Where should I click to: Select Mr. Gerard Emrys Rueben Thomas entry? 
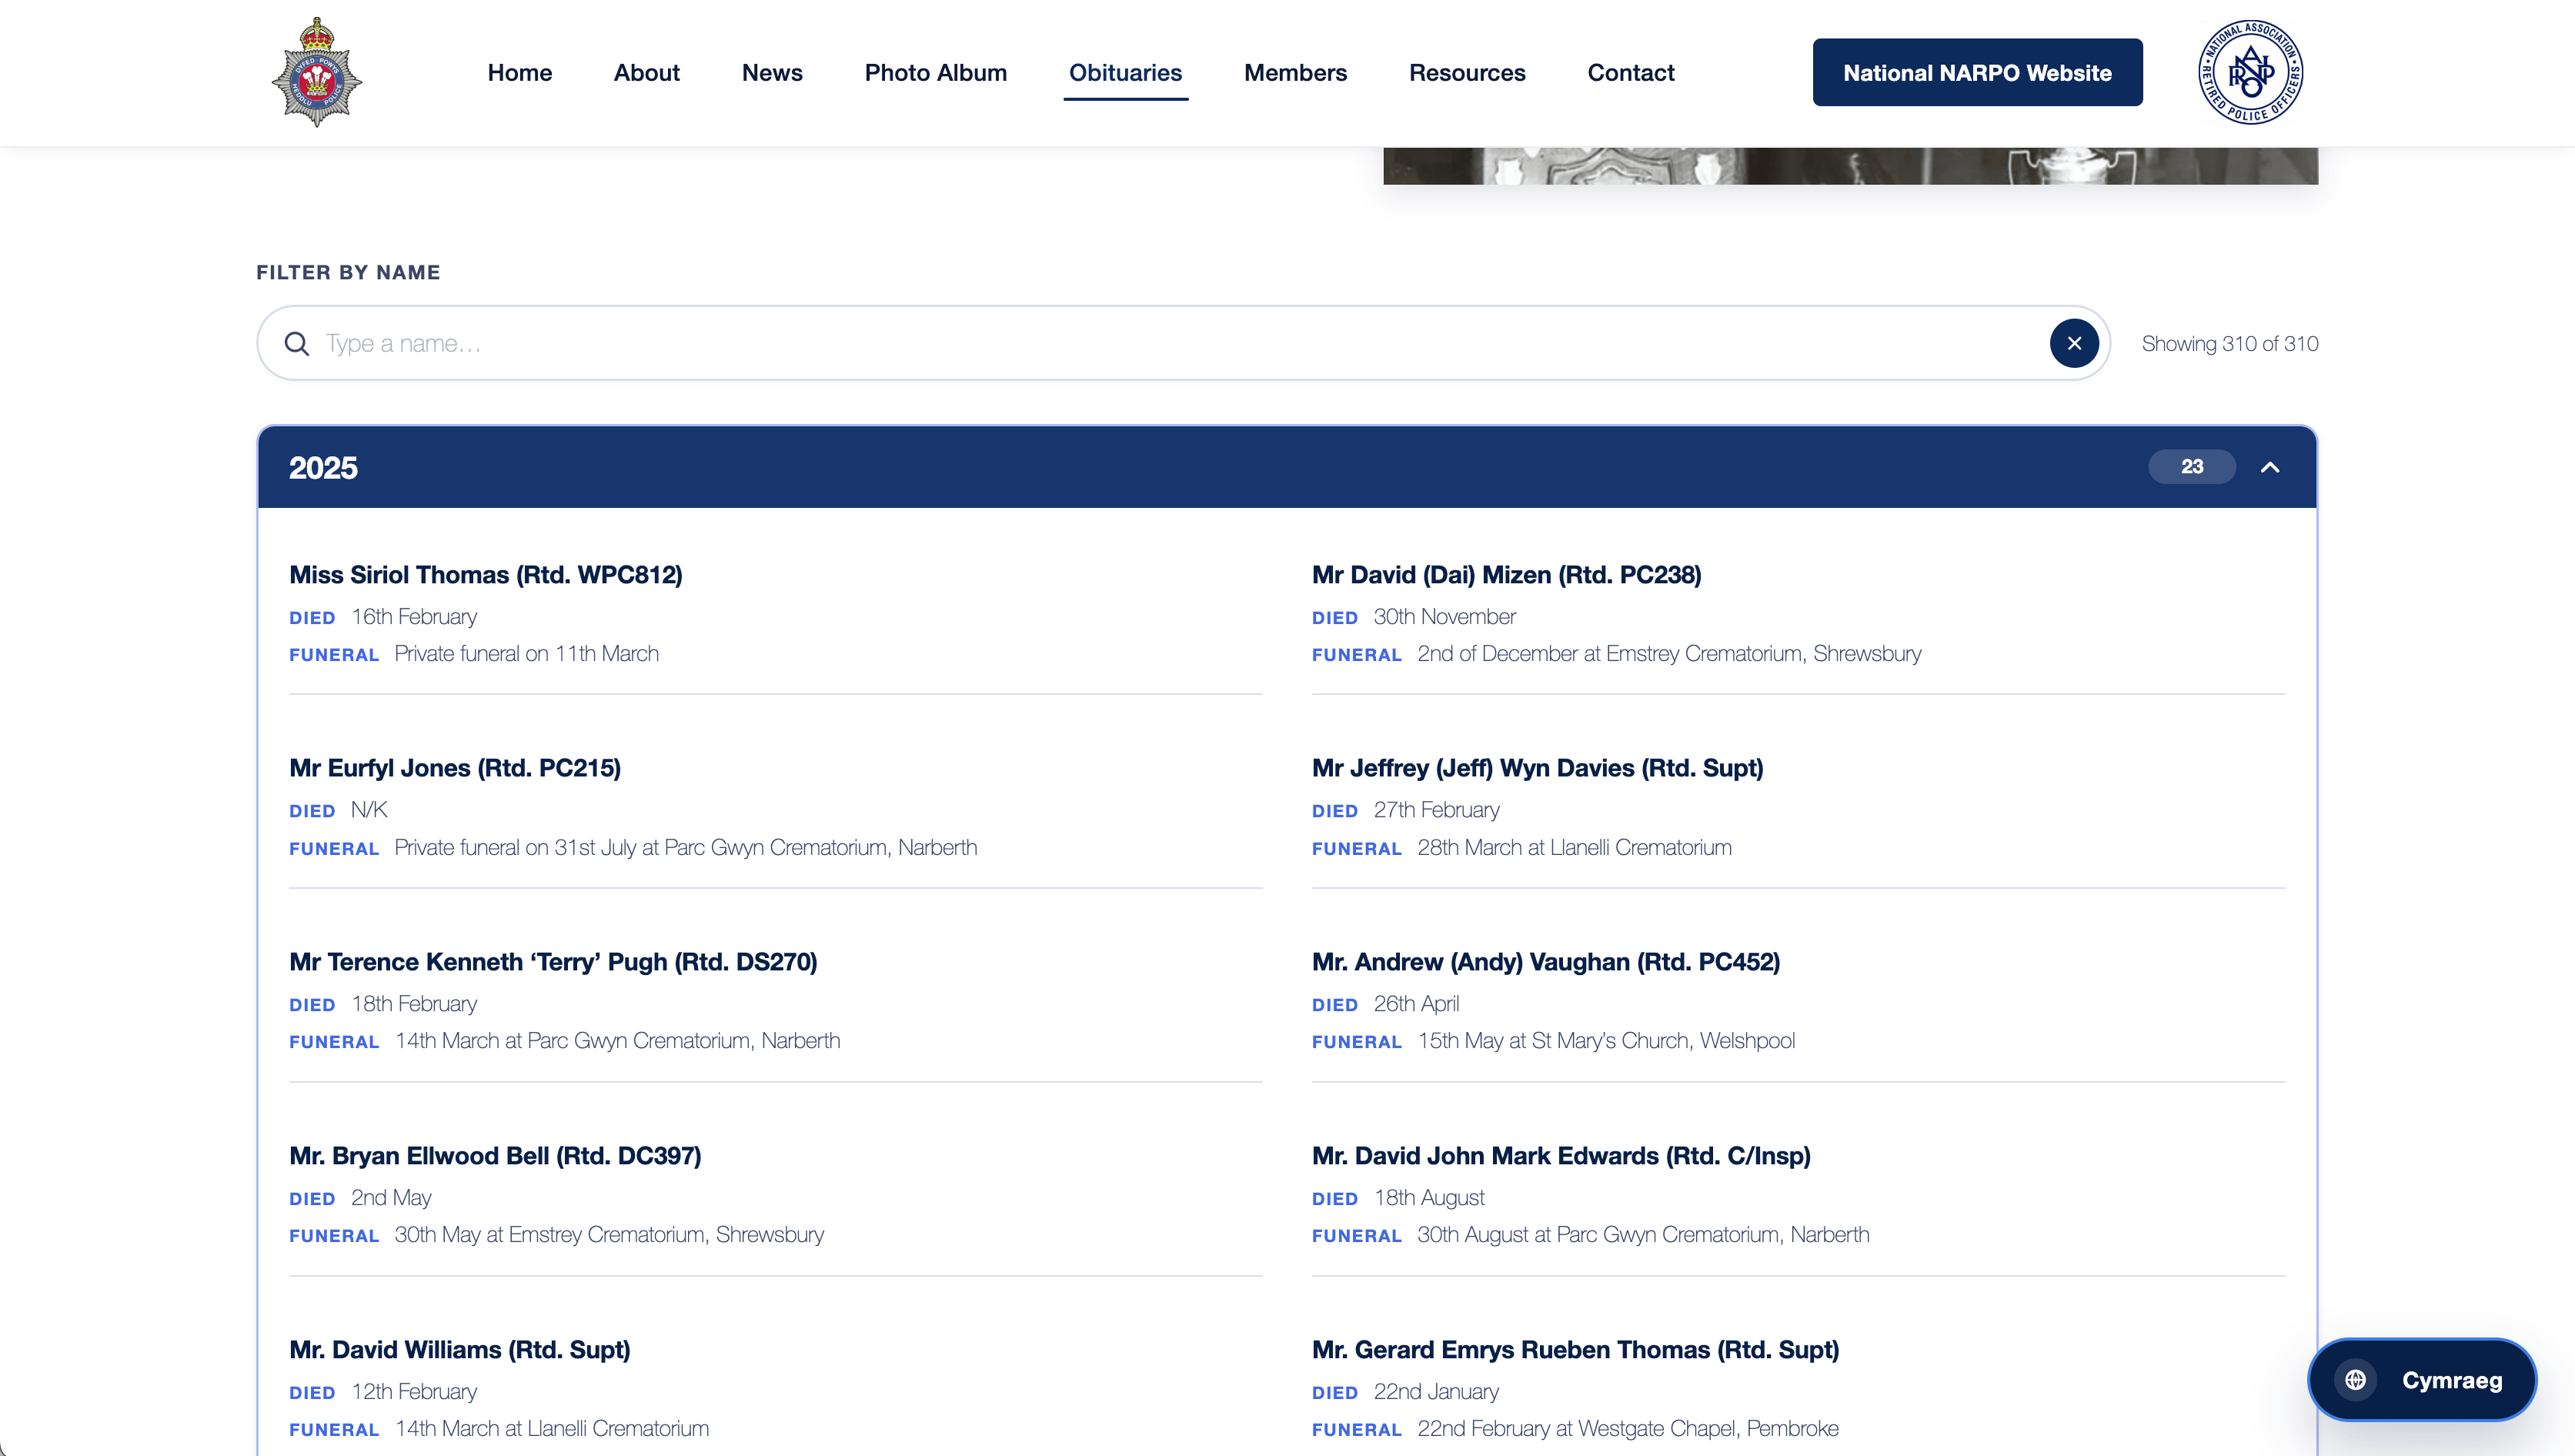[1575, 1350]
